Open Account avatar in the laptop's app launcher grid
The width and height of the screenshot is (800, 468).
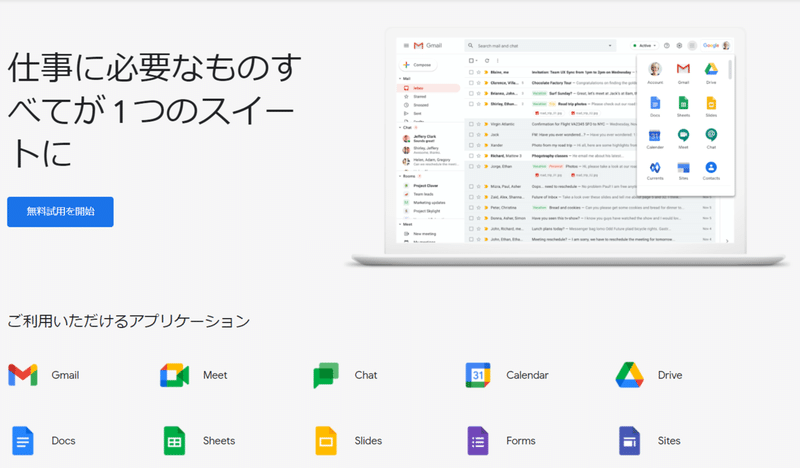[x=655, y=68]
